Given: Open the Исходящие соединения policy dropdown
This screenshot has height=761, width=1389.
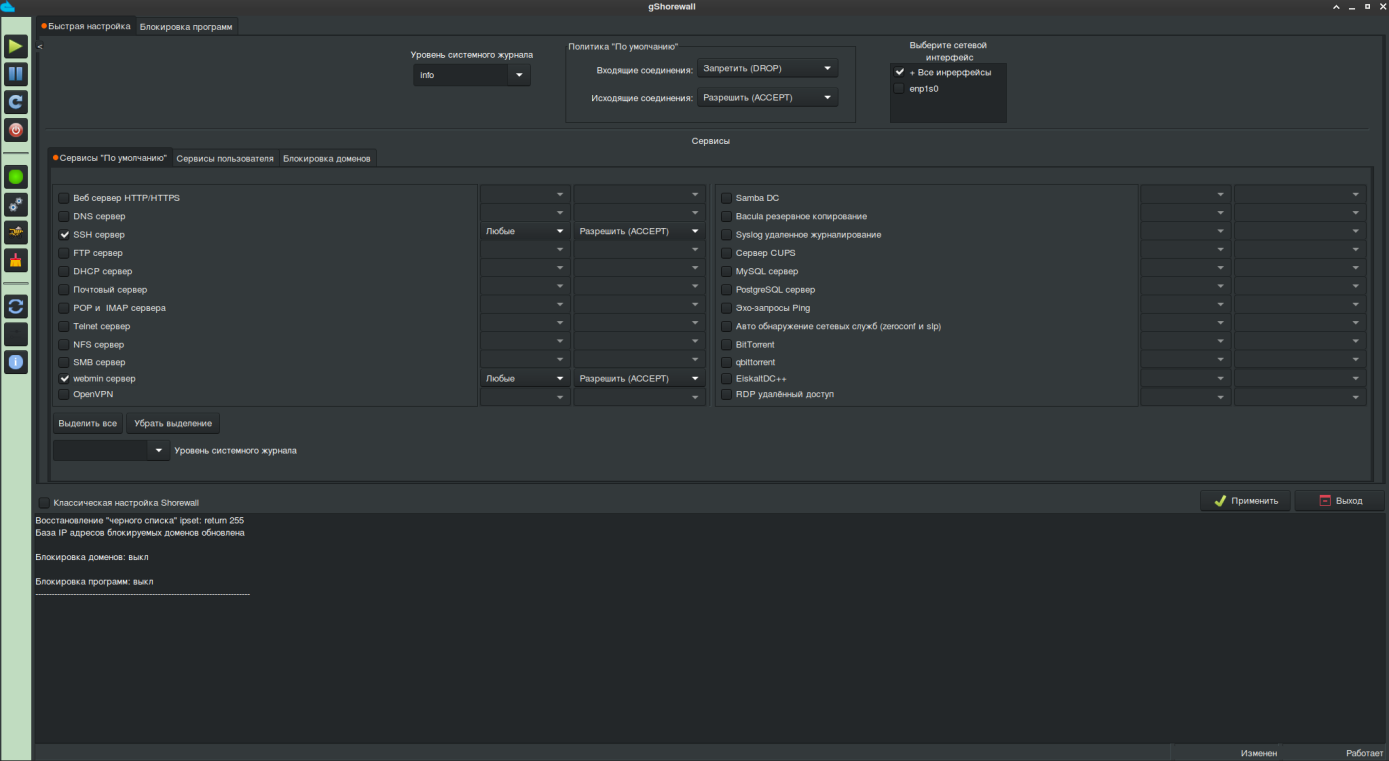Looking at the screenshot, I should click(767, 98).
